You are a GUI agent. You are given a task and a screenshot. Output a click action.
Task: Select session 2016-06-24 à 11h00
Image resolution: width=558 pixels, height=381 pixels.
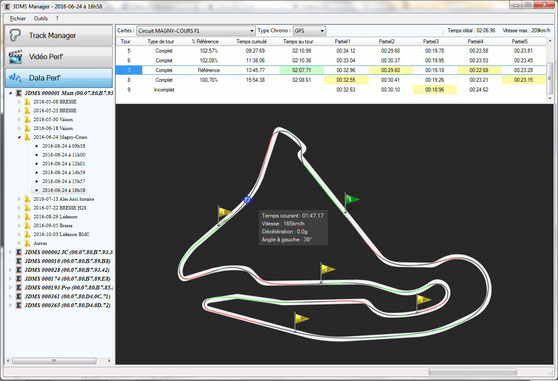(64, 155)
